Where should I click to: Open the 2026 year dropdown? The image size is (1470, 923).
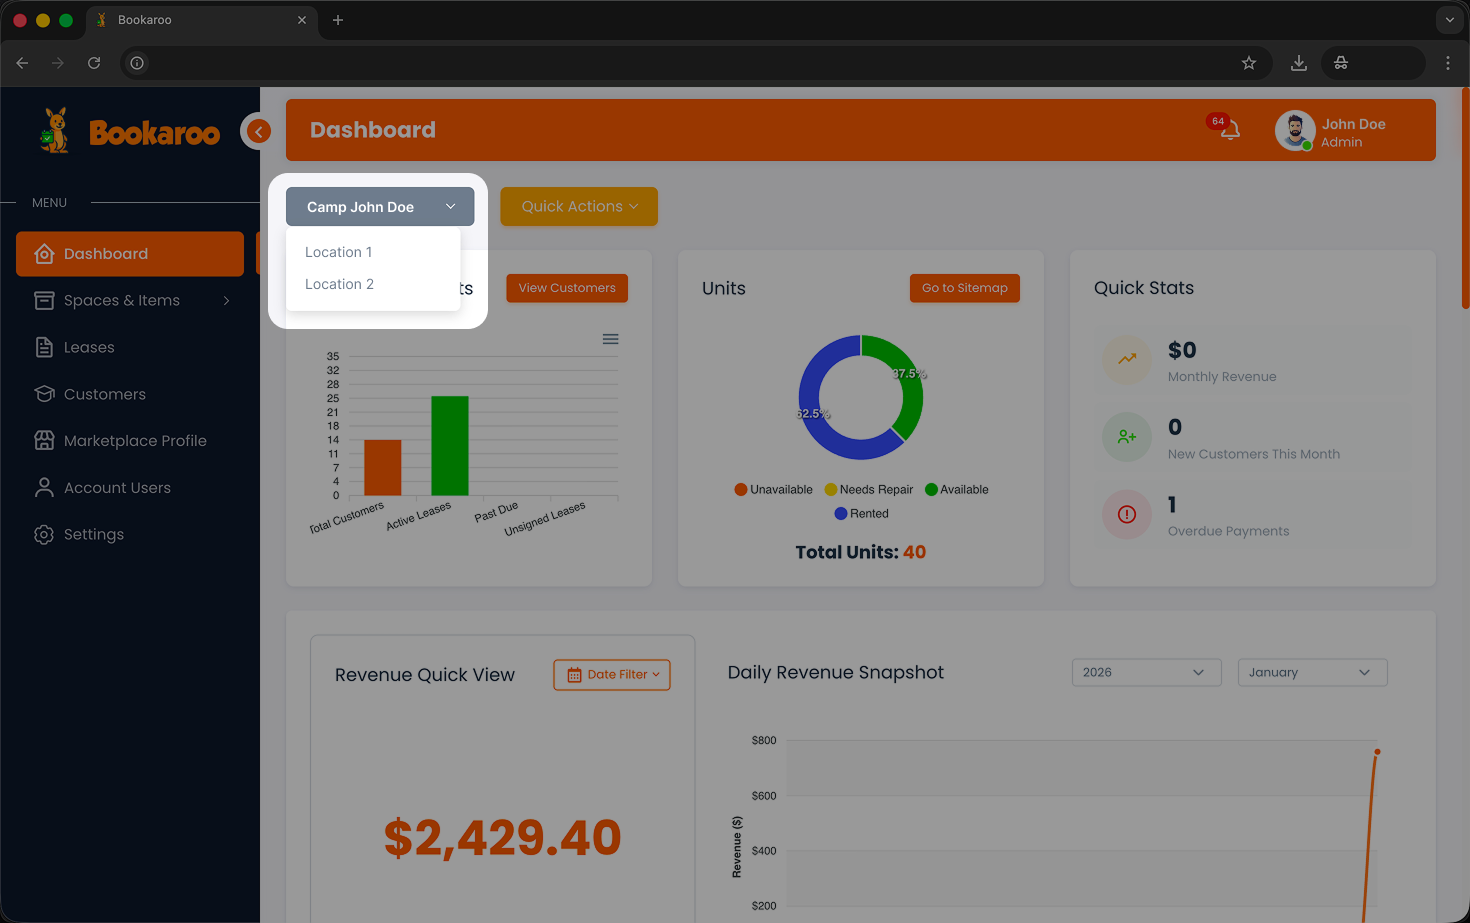pyautogui.click(x=1146, y=673)
